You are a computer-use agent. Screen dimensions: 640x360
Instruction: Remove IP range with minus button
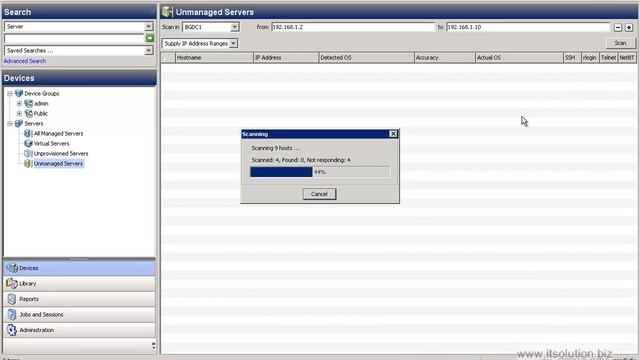[618, 27]
